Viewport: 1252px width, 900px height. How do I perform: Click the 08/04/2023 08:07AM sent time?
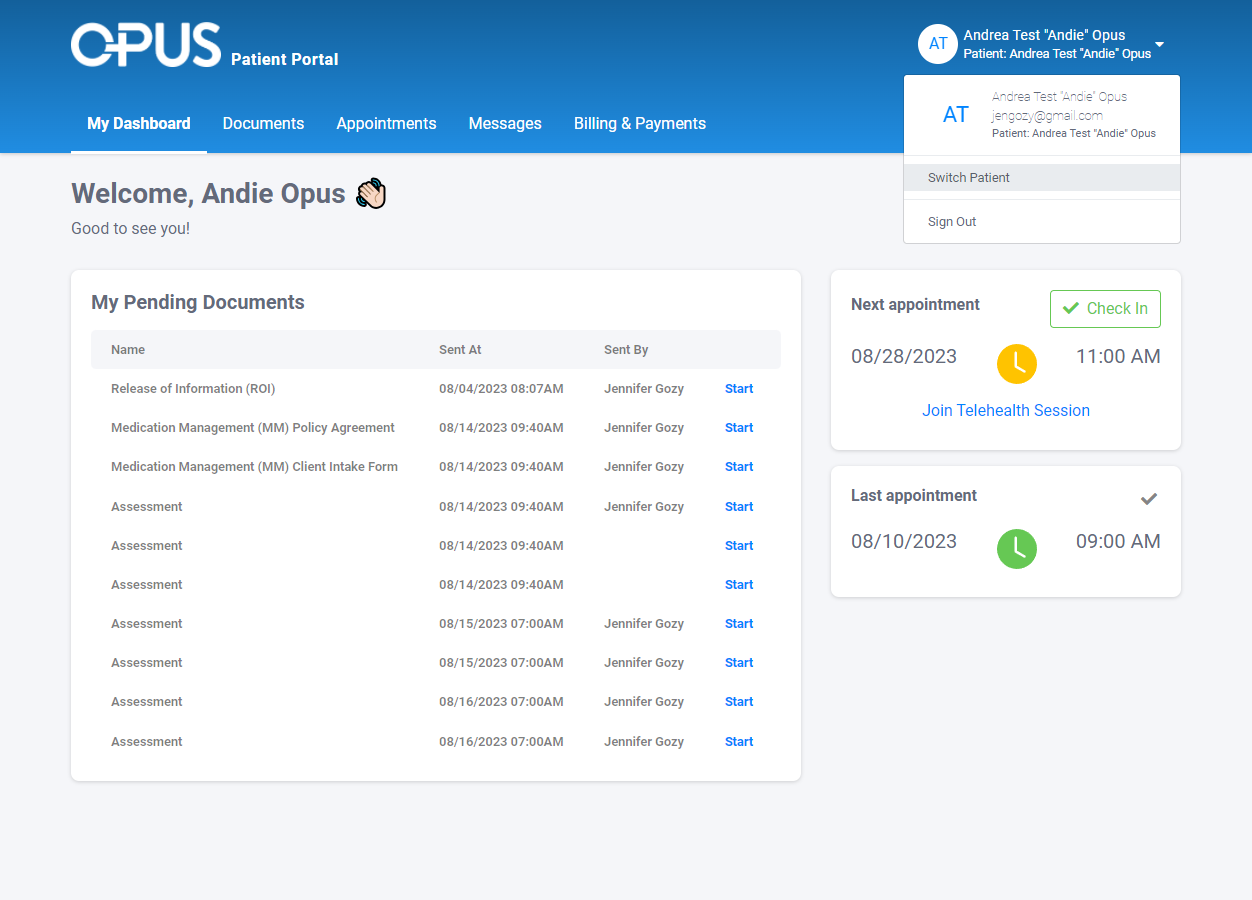point(501,389)
